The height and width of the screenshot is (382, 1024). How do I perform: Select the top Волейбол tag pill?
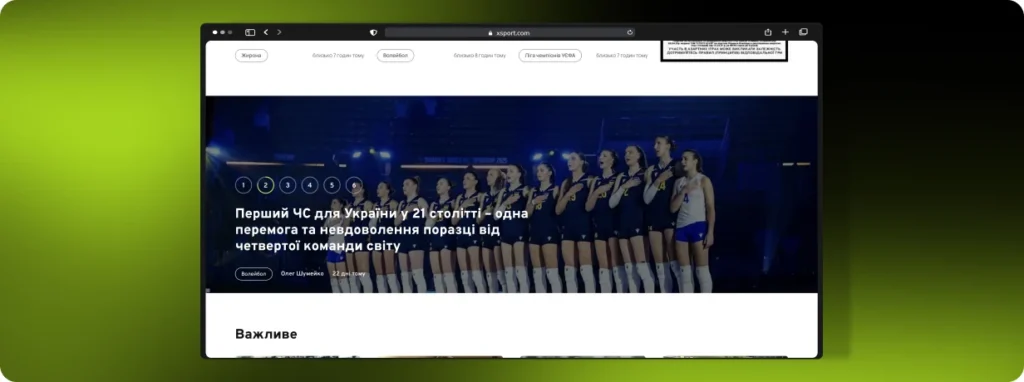pos(395,56)
